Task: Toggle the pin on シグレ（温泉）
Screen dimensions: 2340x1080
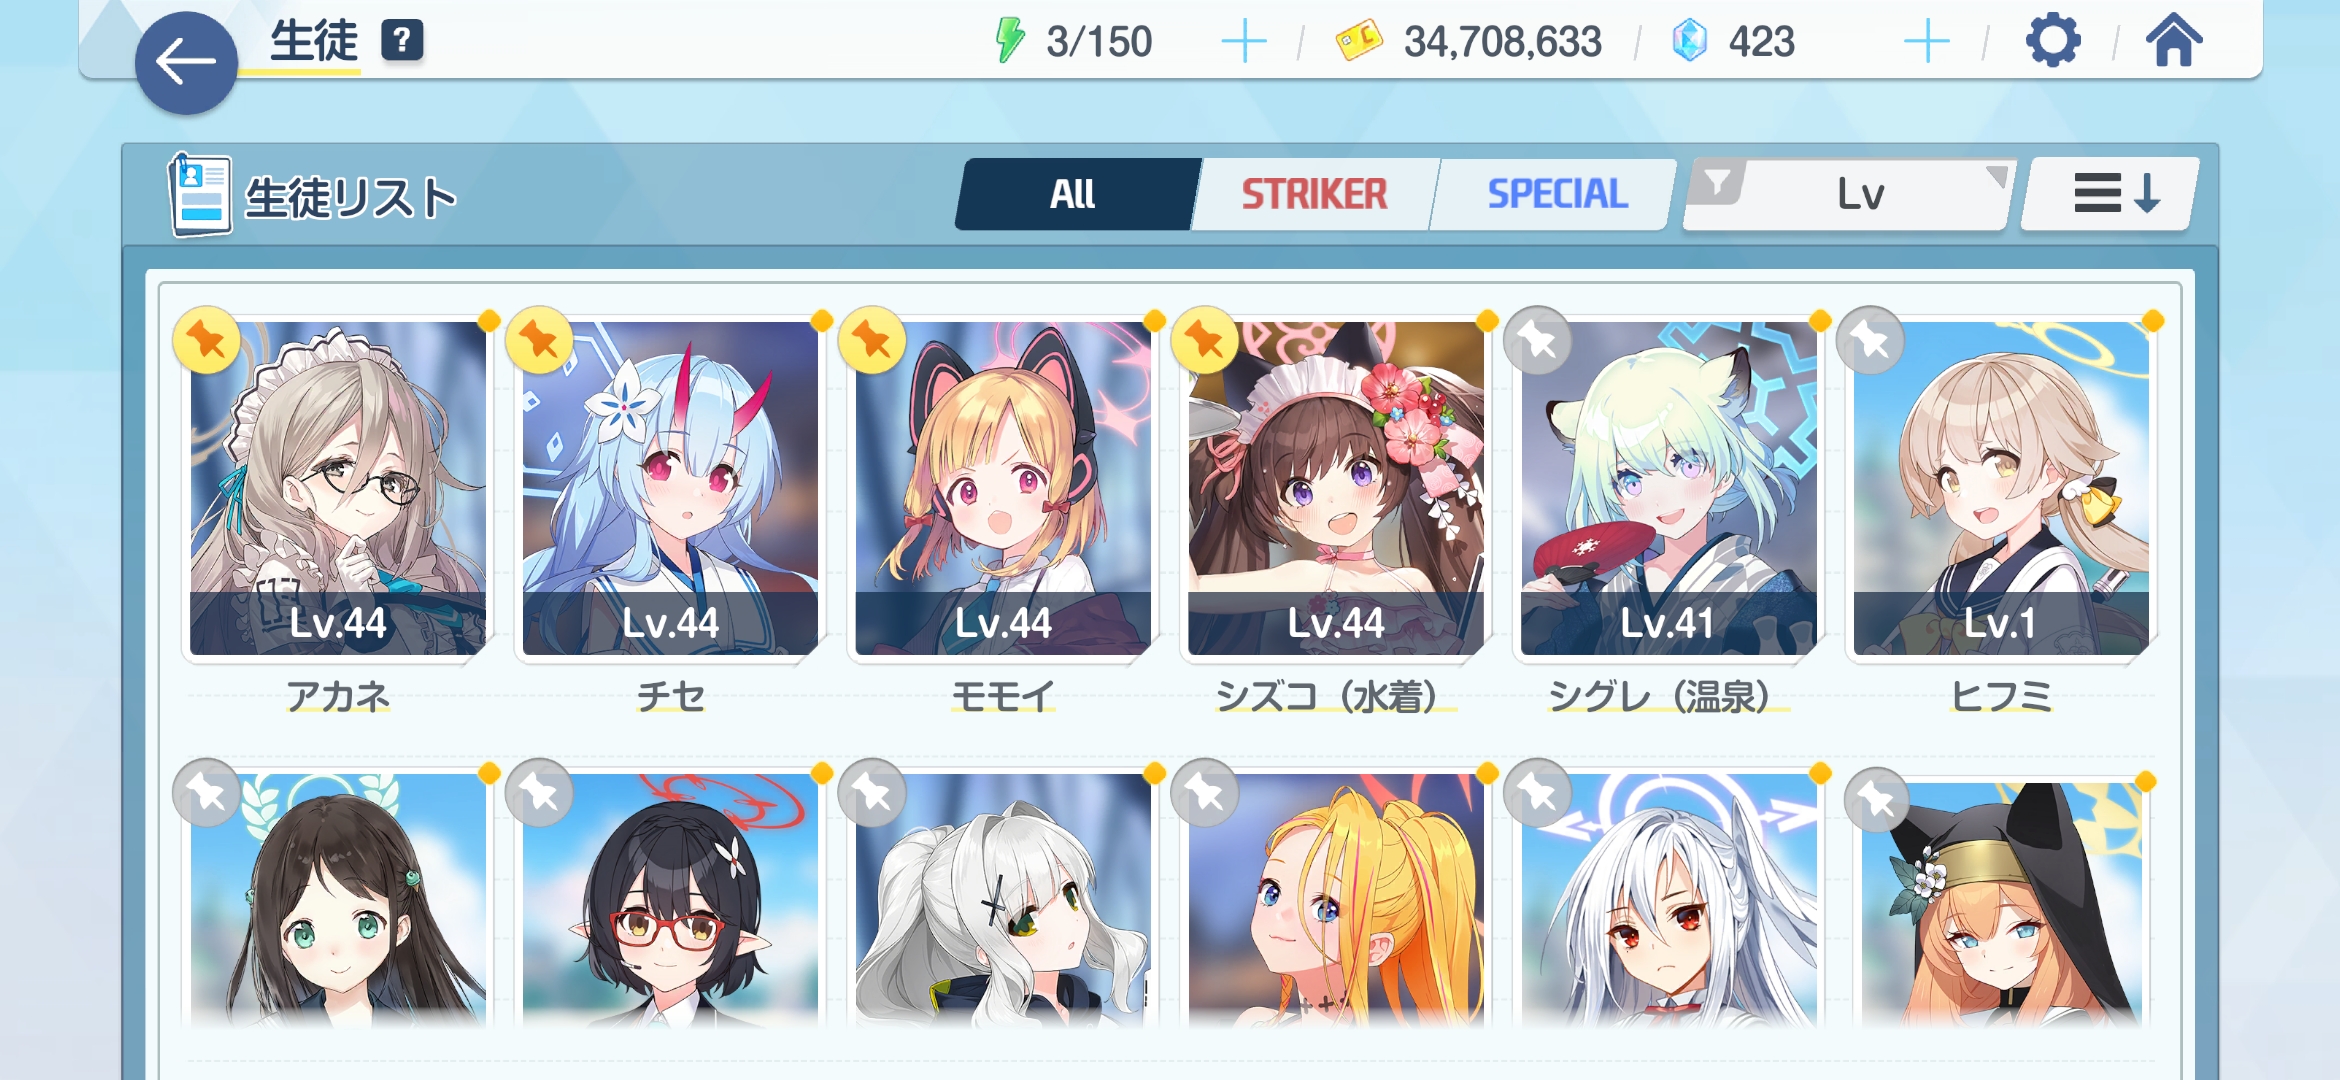Action: point(1538,340)
